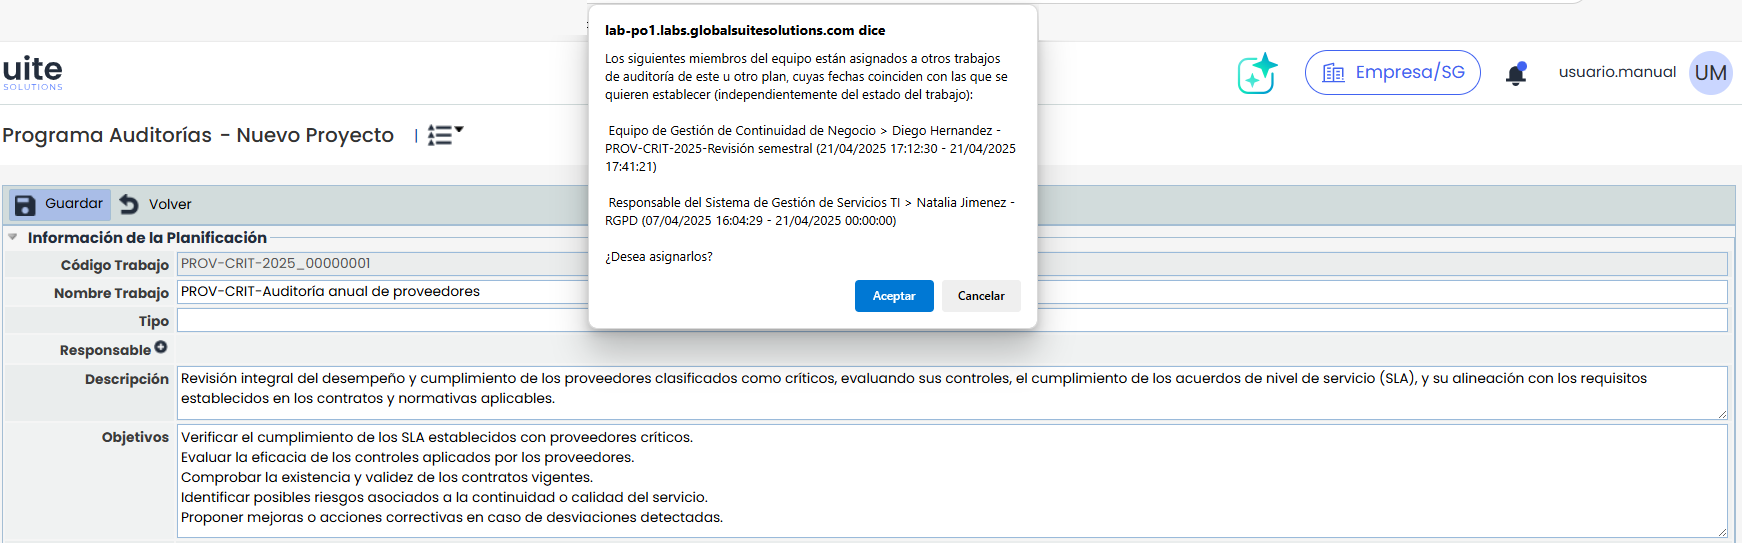This screenshot has height=543, width=1742.
Task: Click the Objetivos textarea resize handle
Action: pyautogui.click(x=1721, y=531)
